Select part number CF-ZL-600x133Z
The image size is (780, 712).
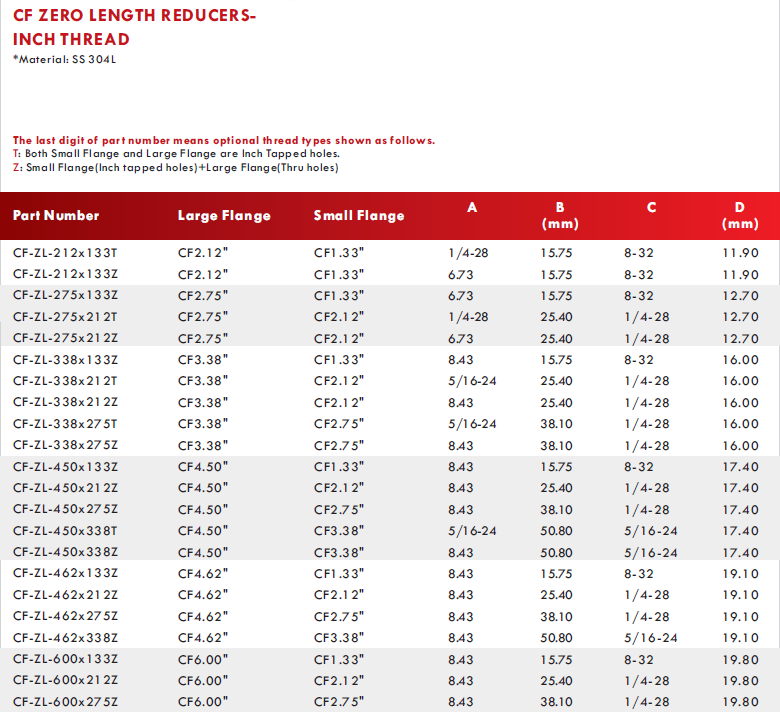pos(65,659)
